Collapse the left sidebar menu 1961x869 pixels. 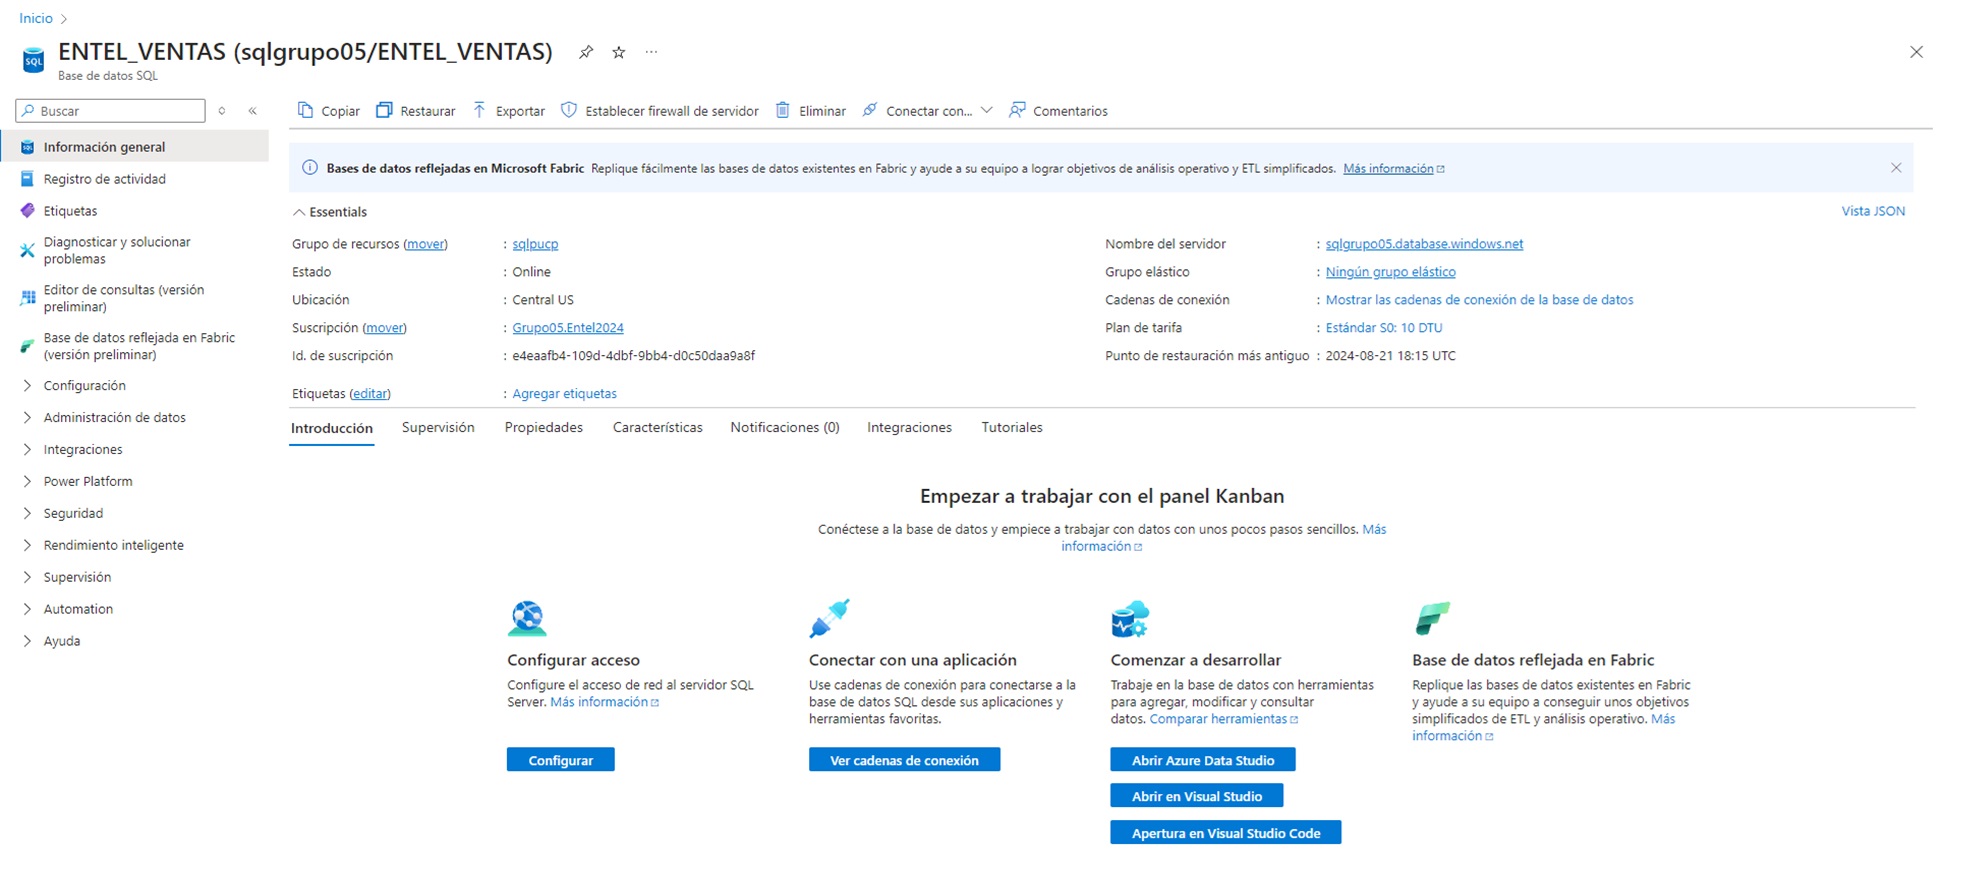point(253,111)
